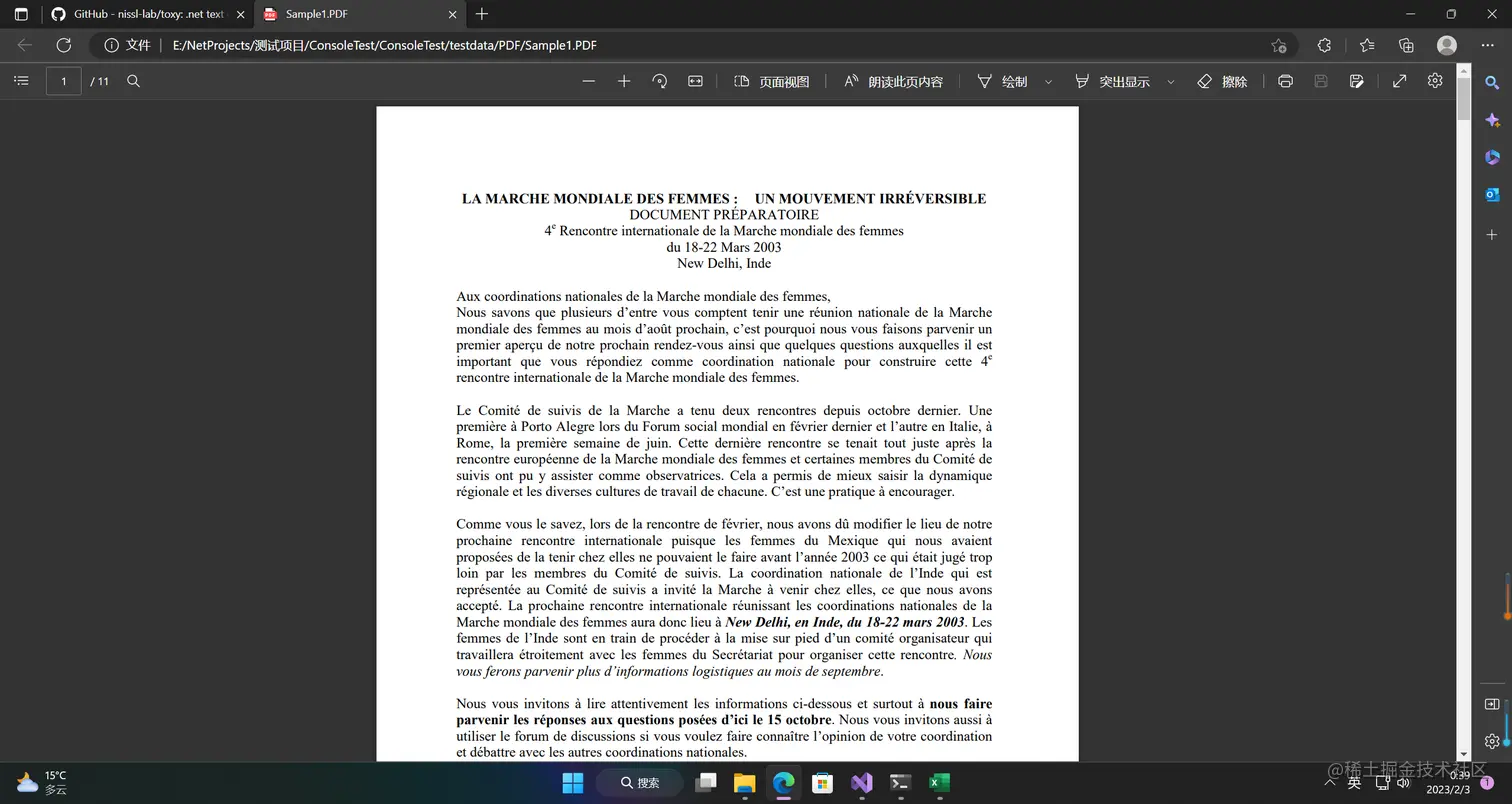Image resolution: width=1512 pixels, height=804 pixels.
Task: Open Collections panel
Action: coord(1406,45)
